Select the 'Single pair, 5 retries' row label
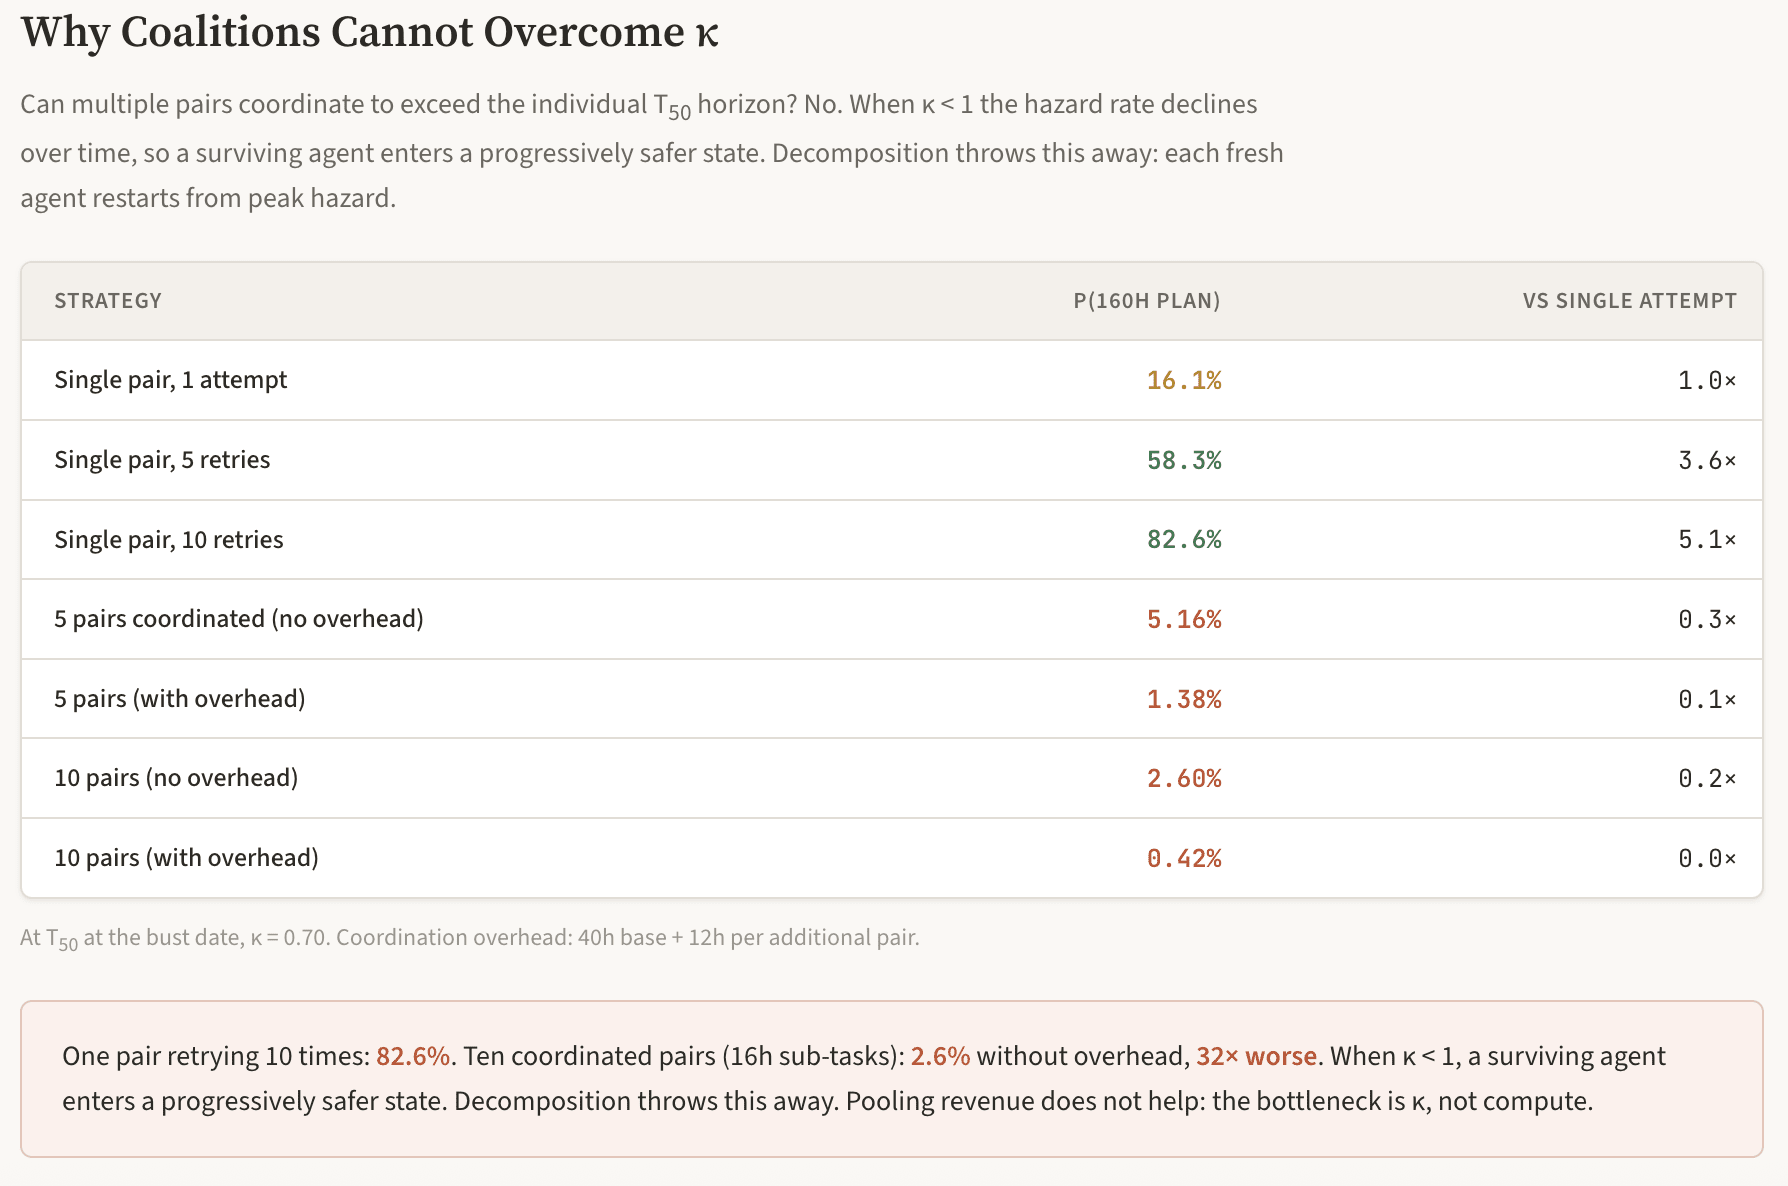Screen dimensions: 1788x1186 [162, 460]
